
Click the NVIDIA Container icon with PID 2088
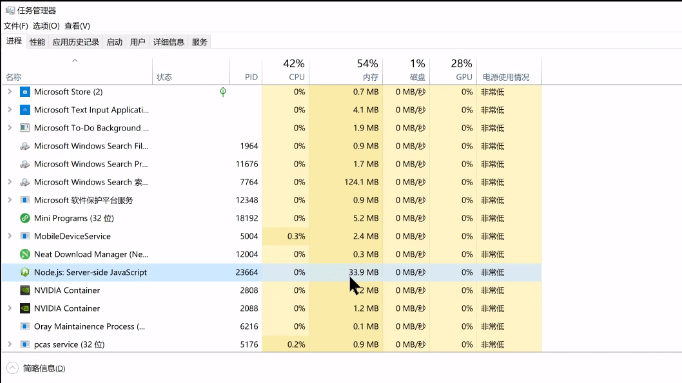25,308
